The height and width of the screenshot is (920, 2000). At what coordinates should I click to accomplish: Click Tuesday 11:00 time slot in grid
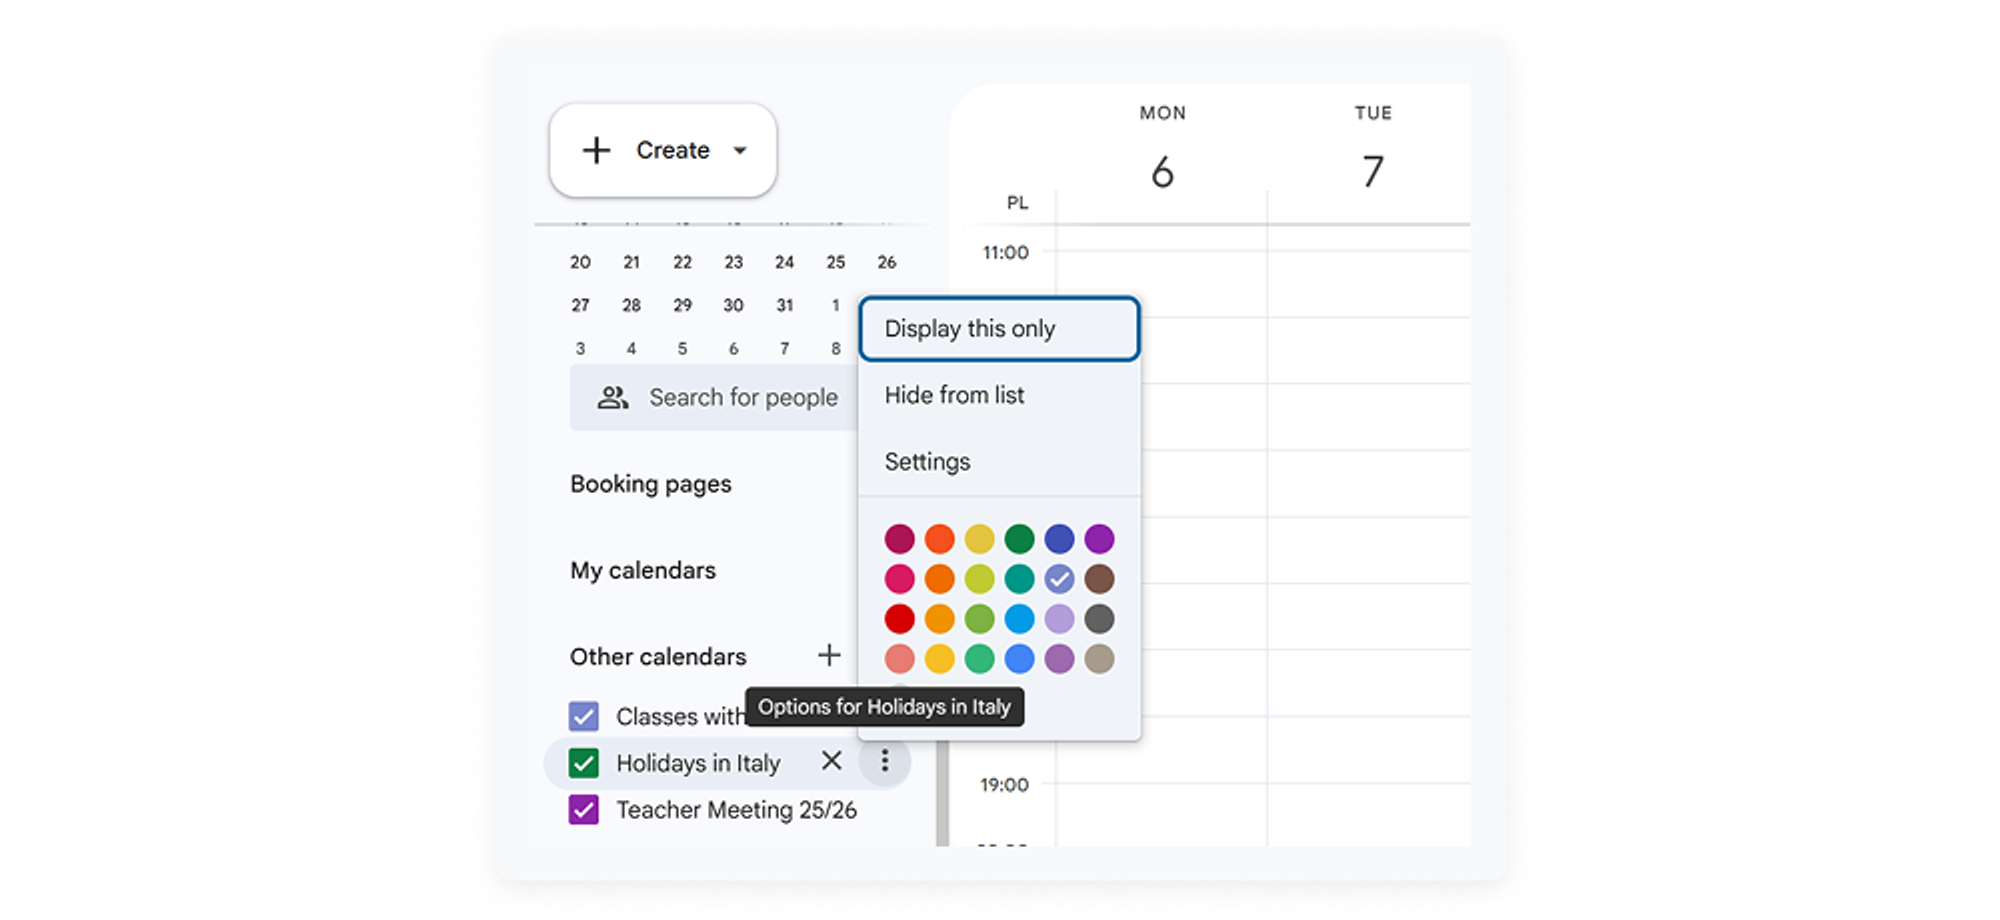pos(1368,284)
